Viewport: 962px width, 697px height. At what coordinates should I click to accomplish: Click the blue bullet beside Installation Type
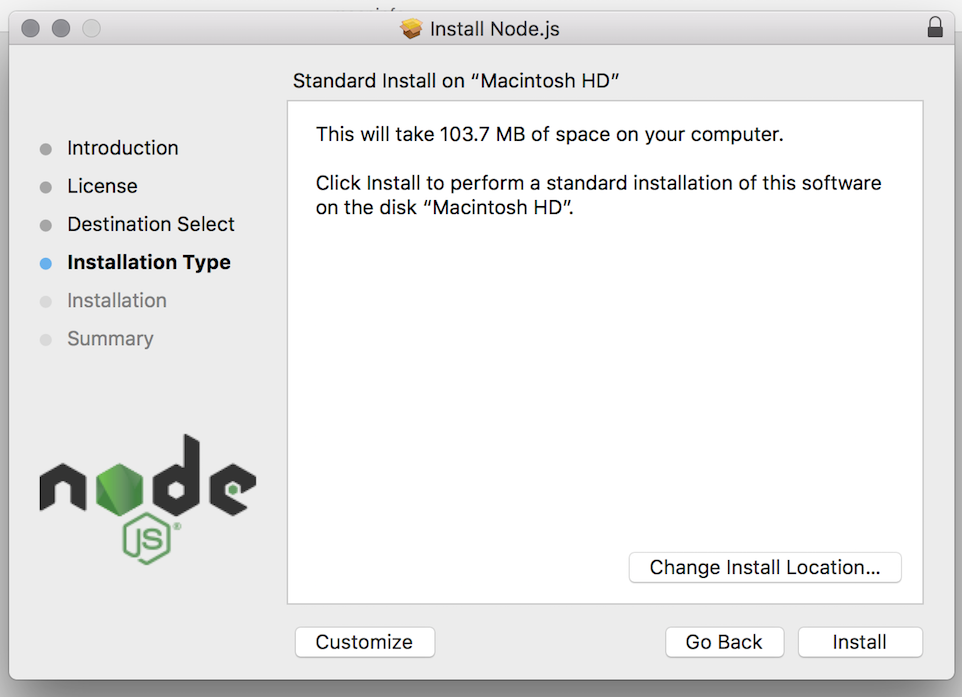pyautogui.click(x=45, y=264)
